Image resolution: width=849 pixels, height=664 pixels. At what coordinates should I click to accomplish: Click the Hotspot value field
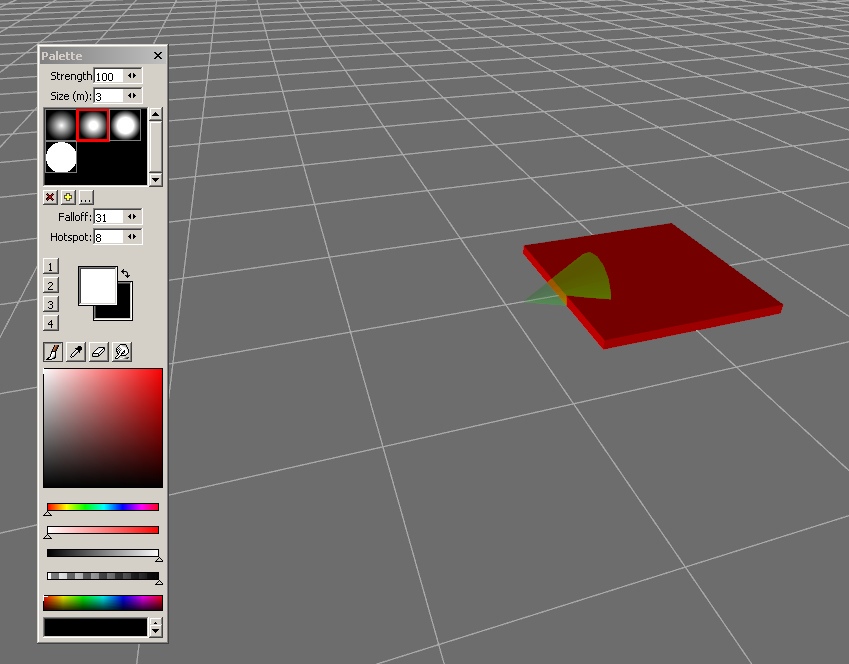point(108,237)
